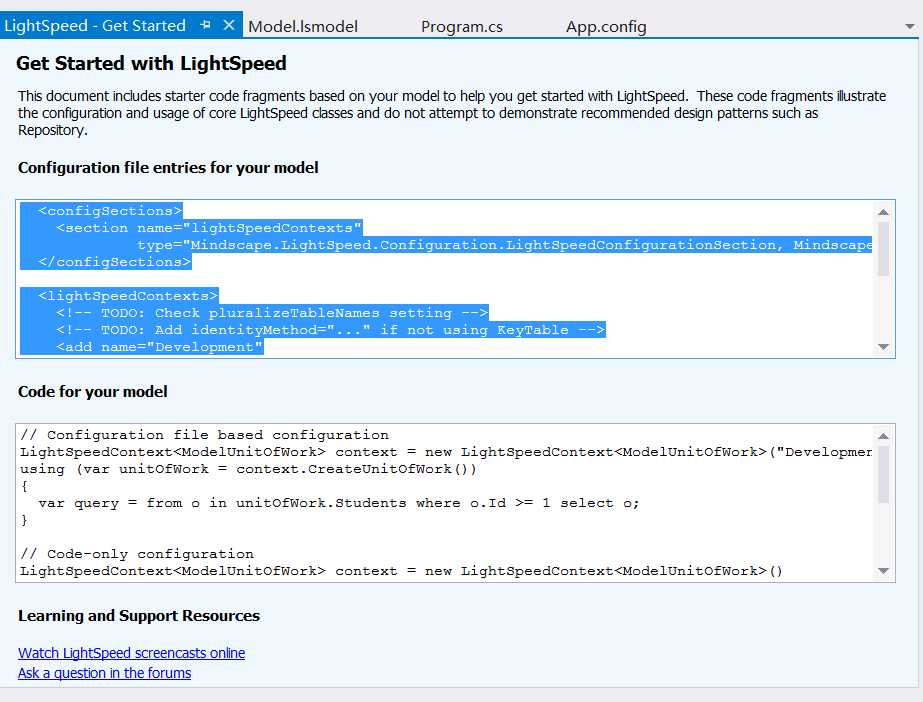Open Ask a question in the forums link
This screenshot has height=702, width=923.
(104, 673)
